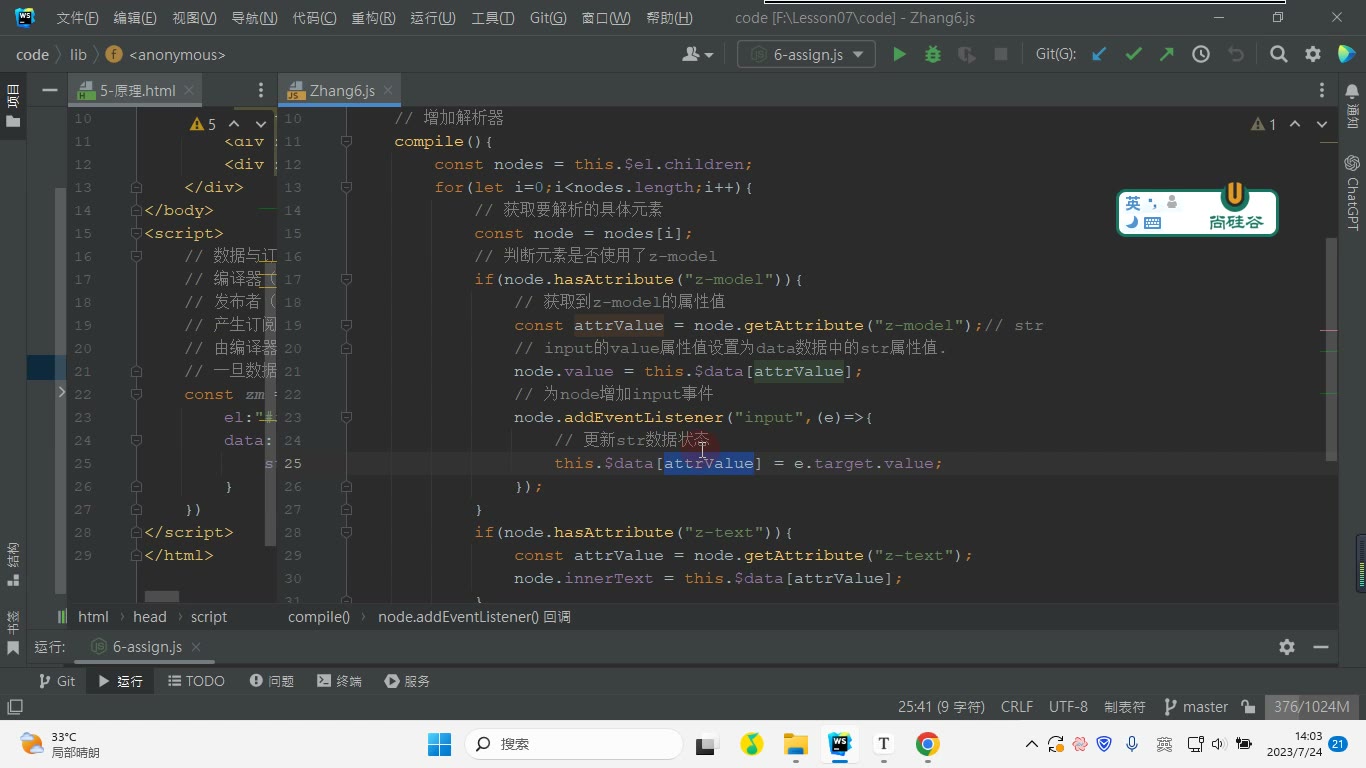Toggle the Git tool window
This screenshot has height=768, width=1366.
[x=56, y=681]
